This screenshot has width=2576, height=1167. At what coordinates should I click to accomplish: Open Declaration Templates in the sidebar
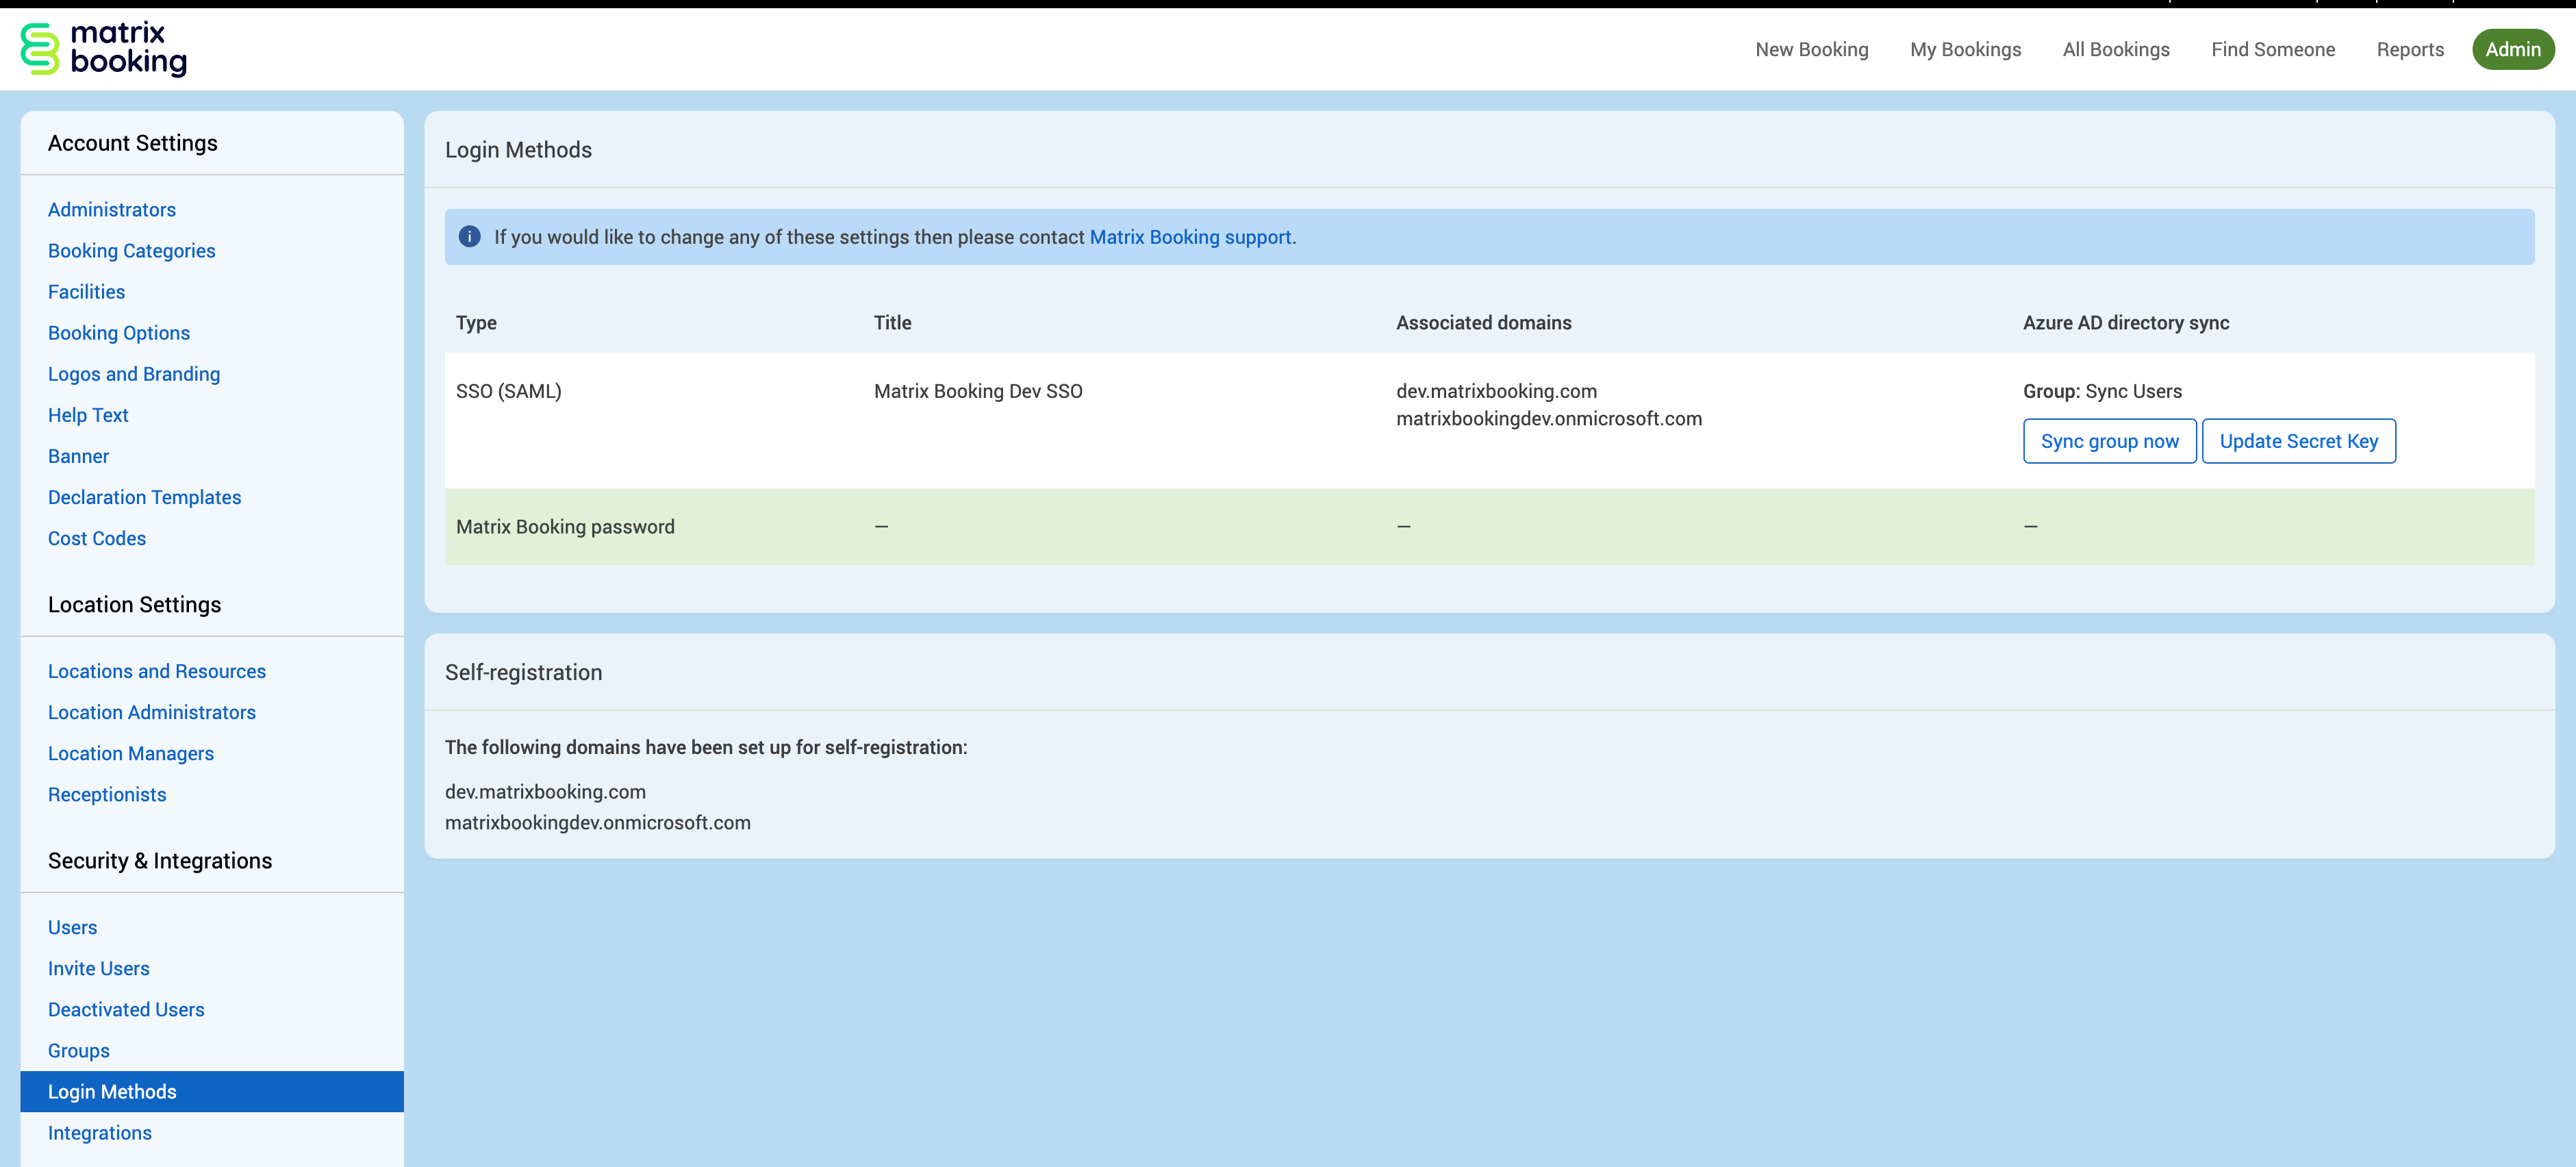[145, 497]
